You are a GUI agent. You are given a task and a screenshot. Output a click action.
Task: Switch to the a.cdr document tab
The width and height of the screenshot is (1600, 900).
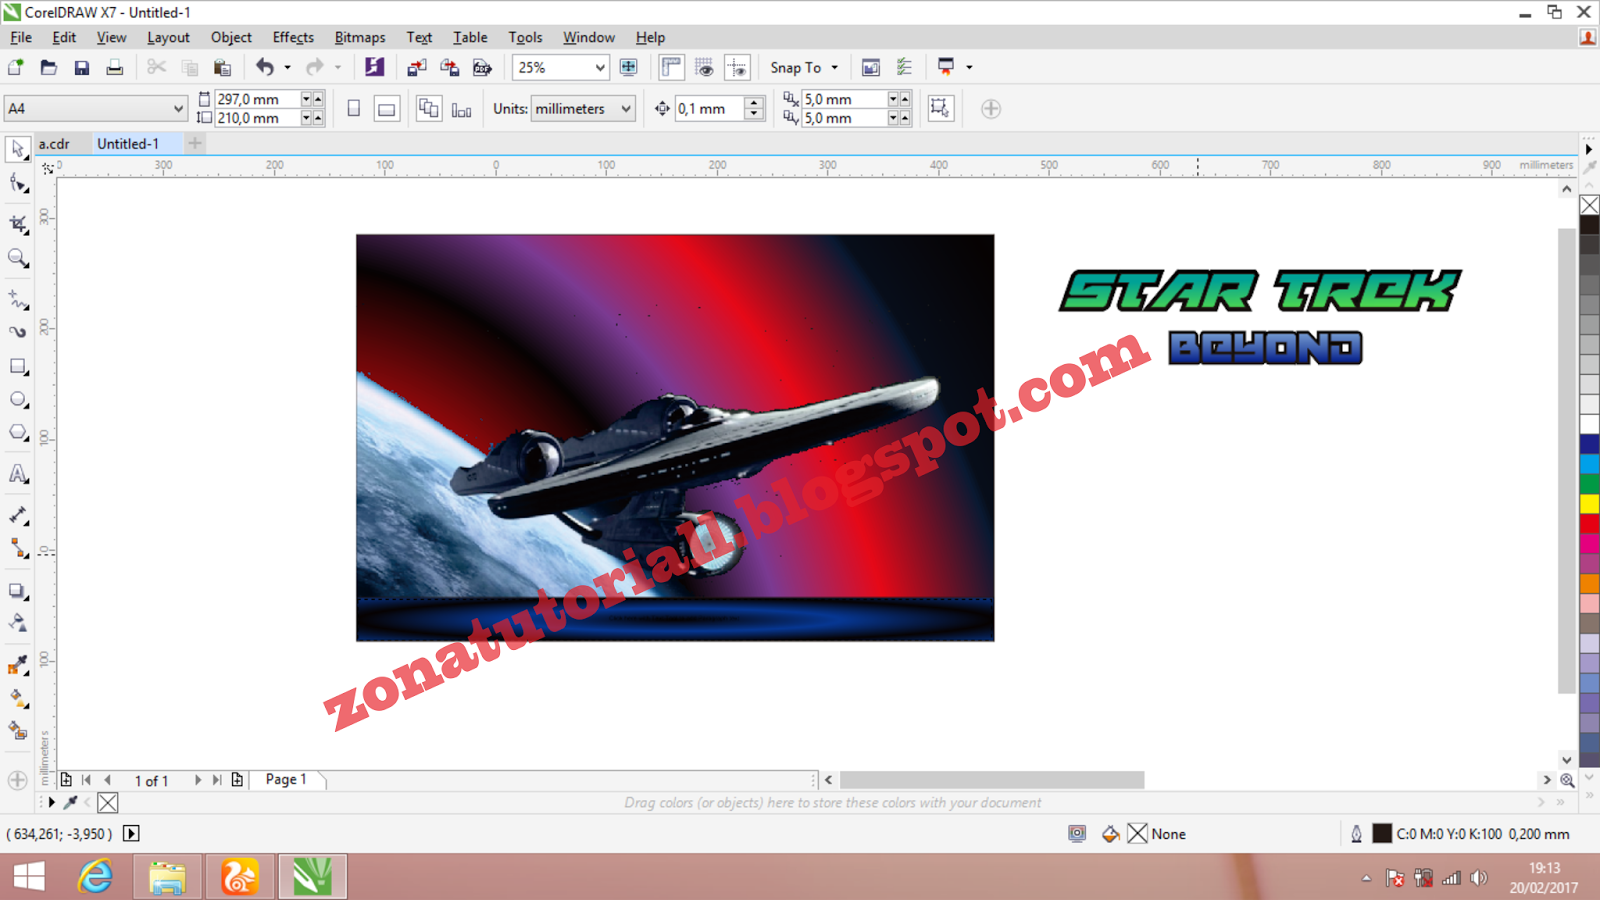pyautogui.click(x=55, y=143)
